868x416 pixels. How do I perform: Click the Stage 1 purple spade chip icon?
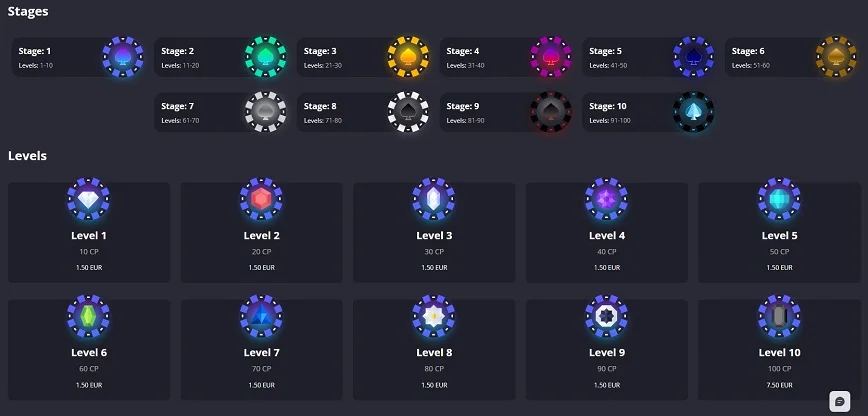point(123,57)
